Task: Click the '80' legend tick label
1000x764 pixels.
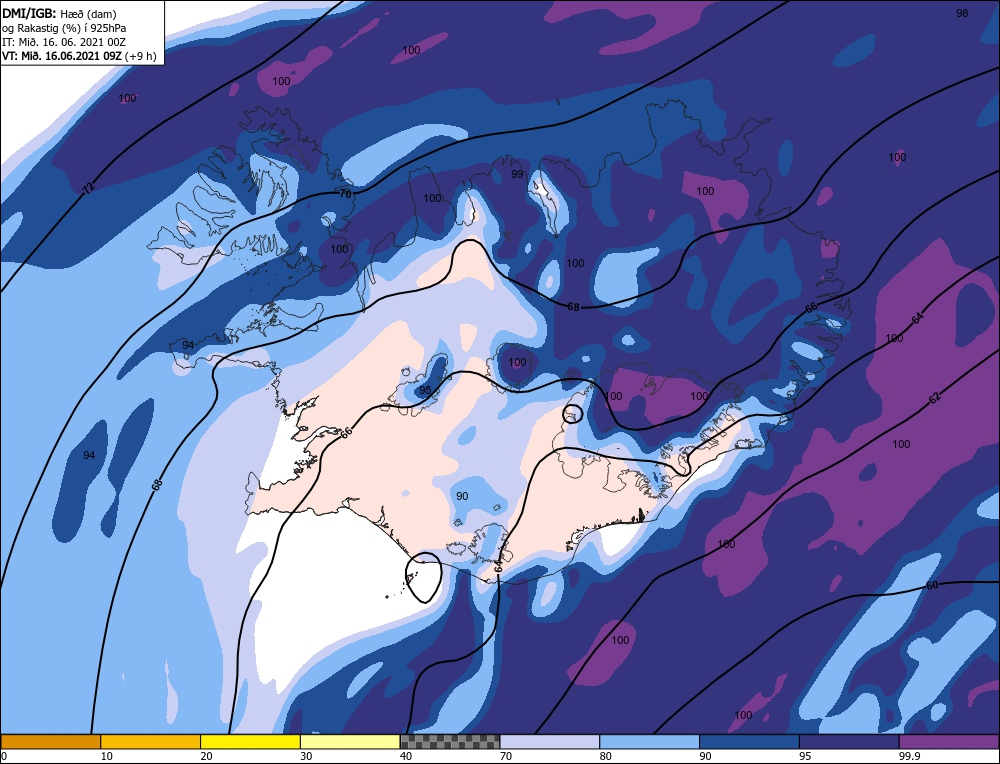Action: tap(605, 756)
